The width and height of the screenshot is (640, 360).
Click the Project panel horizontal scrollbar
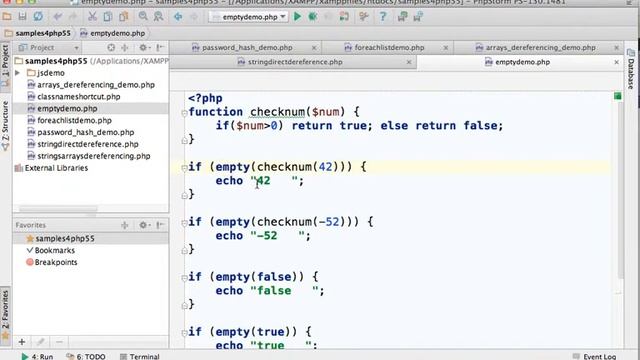58,209
